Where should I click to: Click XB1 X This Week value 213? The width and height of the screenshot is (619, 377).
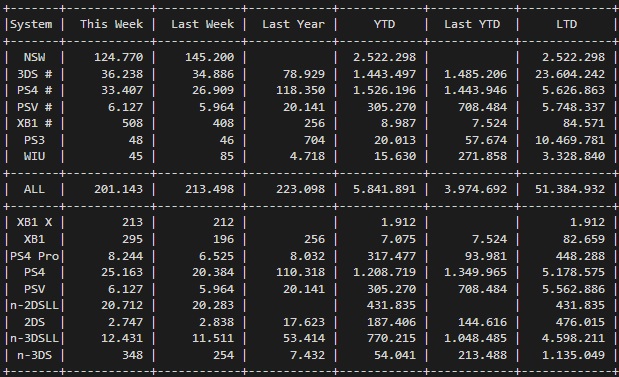pyautogui.click(x=132, y=222)
